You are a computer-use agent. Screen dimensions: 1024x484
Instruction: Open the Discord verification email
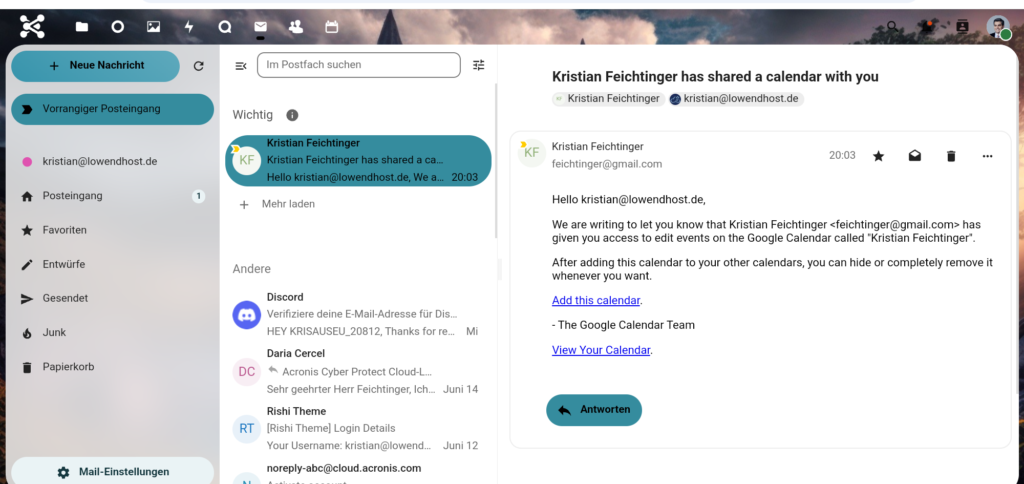[x=359, y=315]
